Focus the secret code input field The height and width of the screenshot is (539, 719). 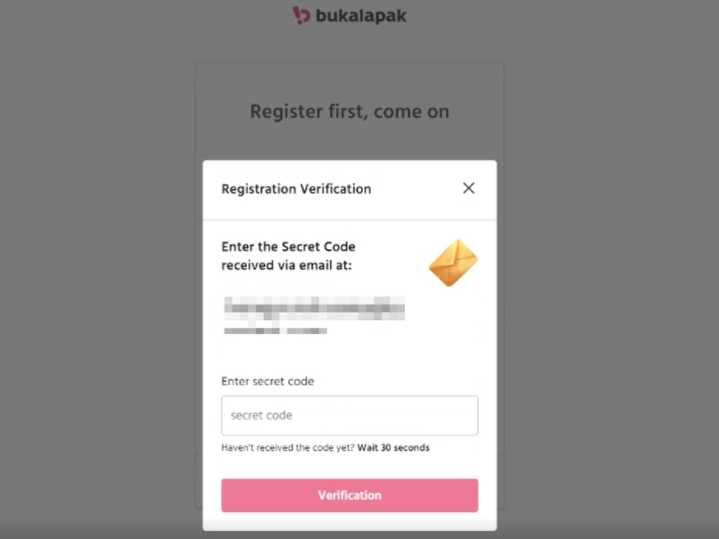[349, 415]
